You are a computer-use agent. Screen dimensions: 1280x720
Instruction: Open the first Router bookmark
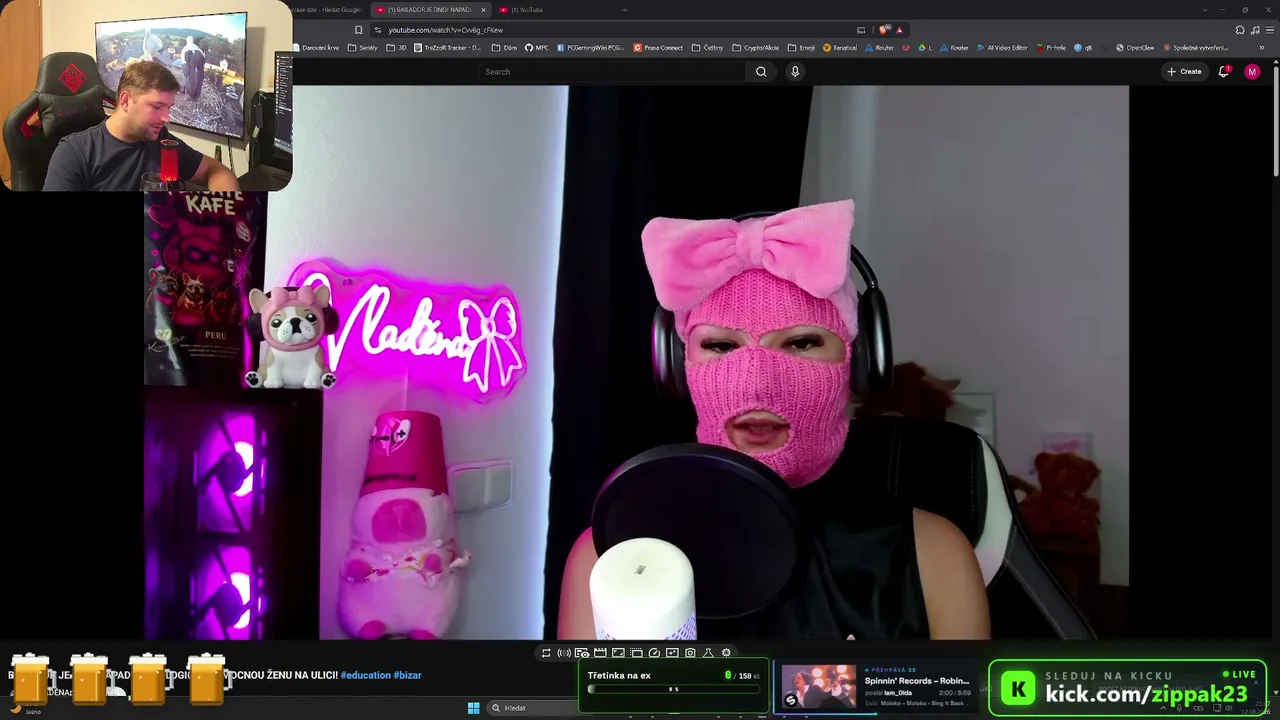point(880,48)
